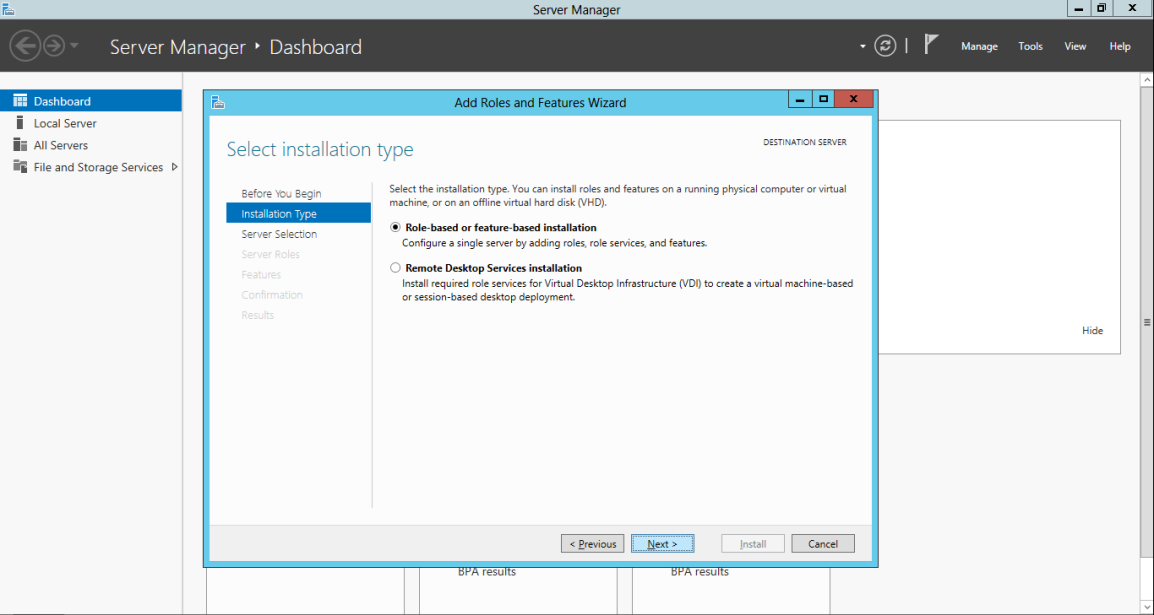
Task: Click the Previous button
Action: (592, 544)
